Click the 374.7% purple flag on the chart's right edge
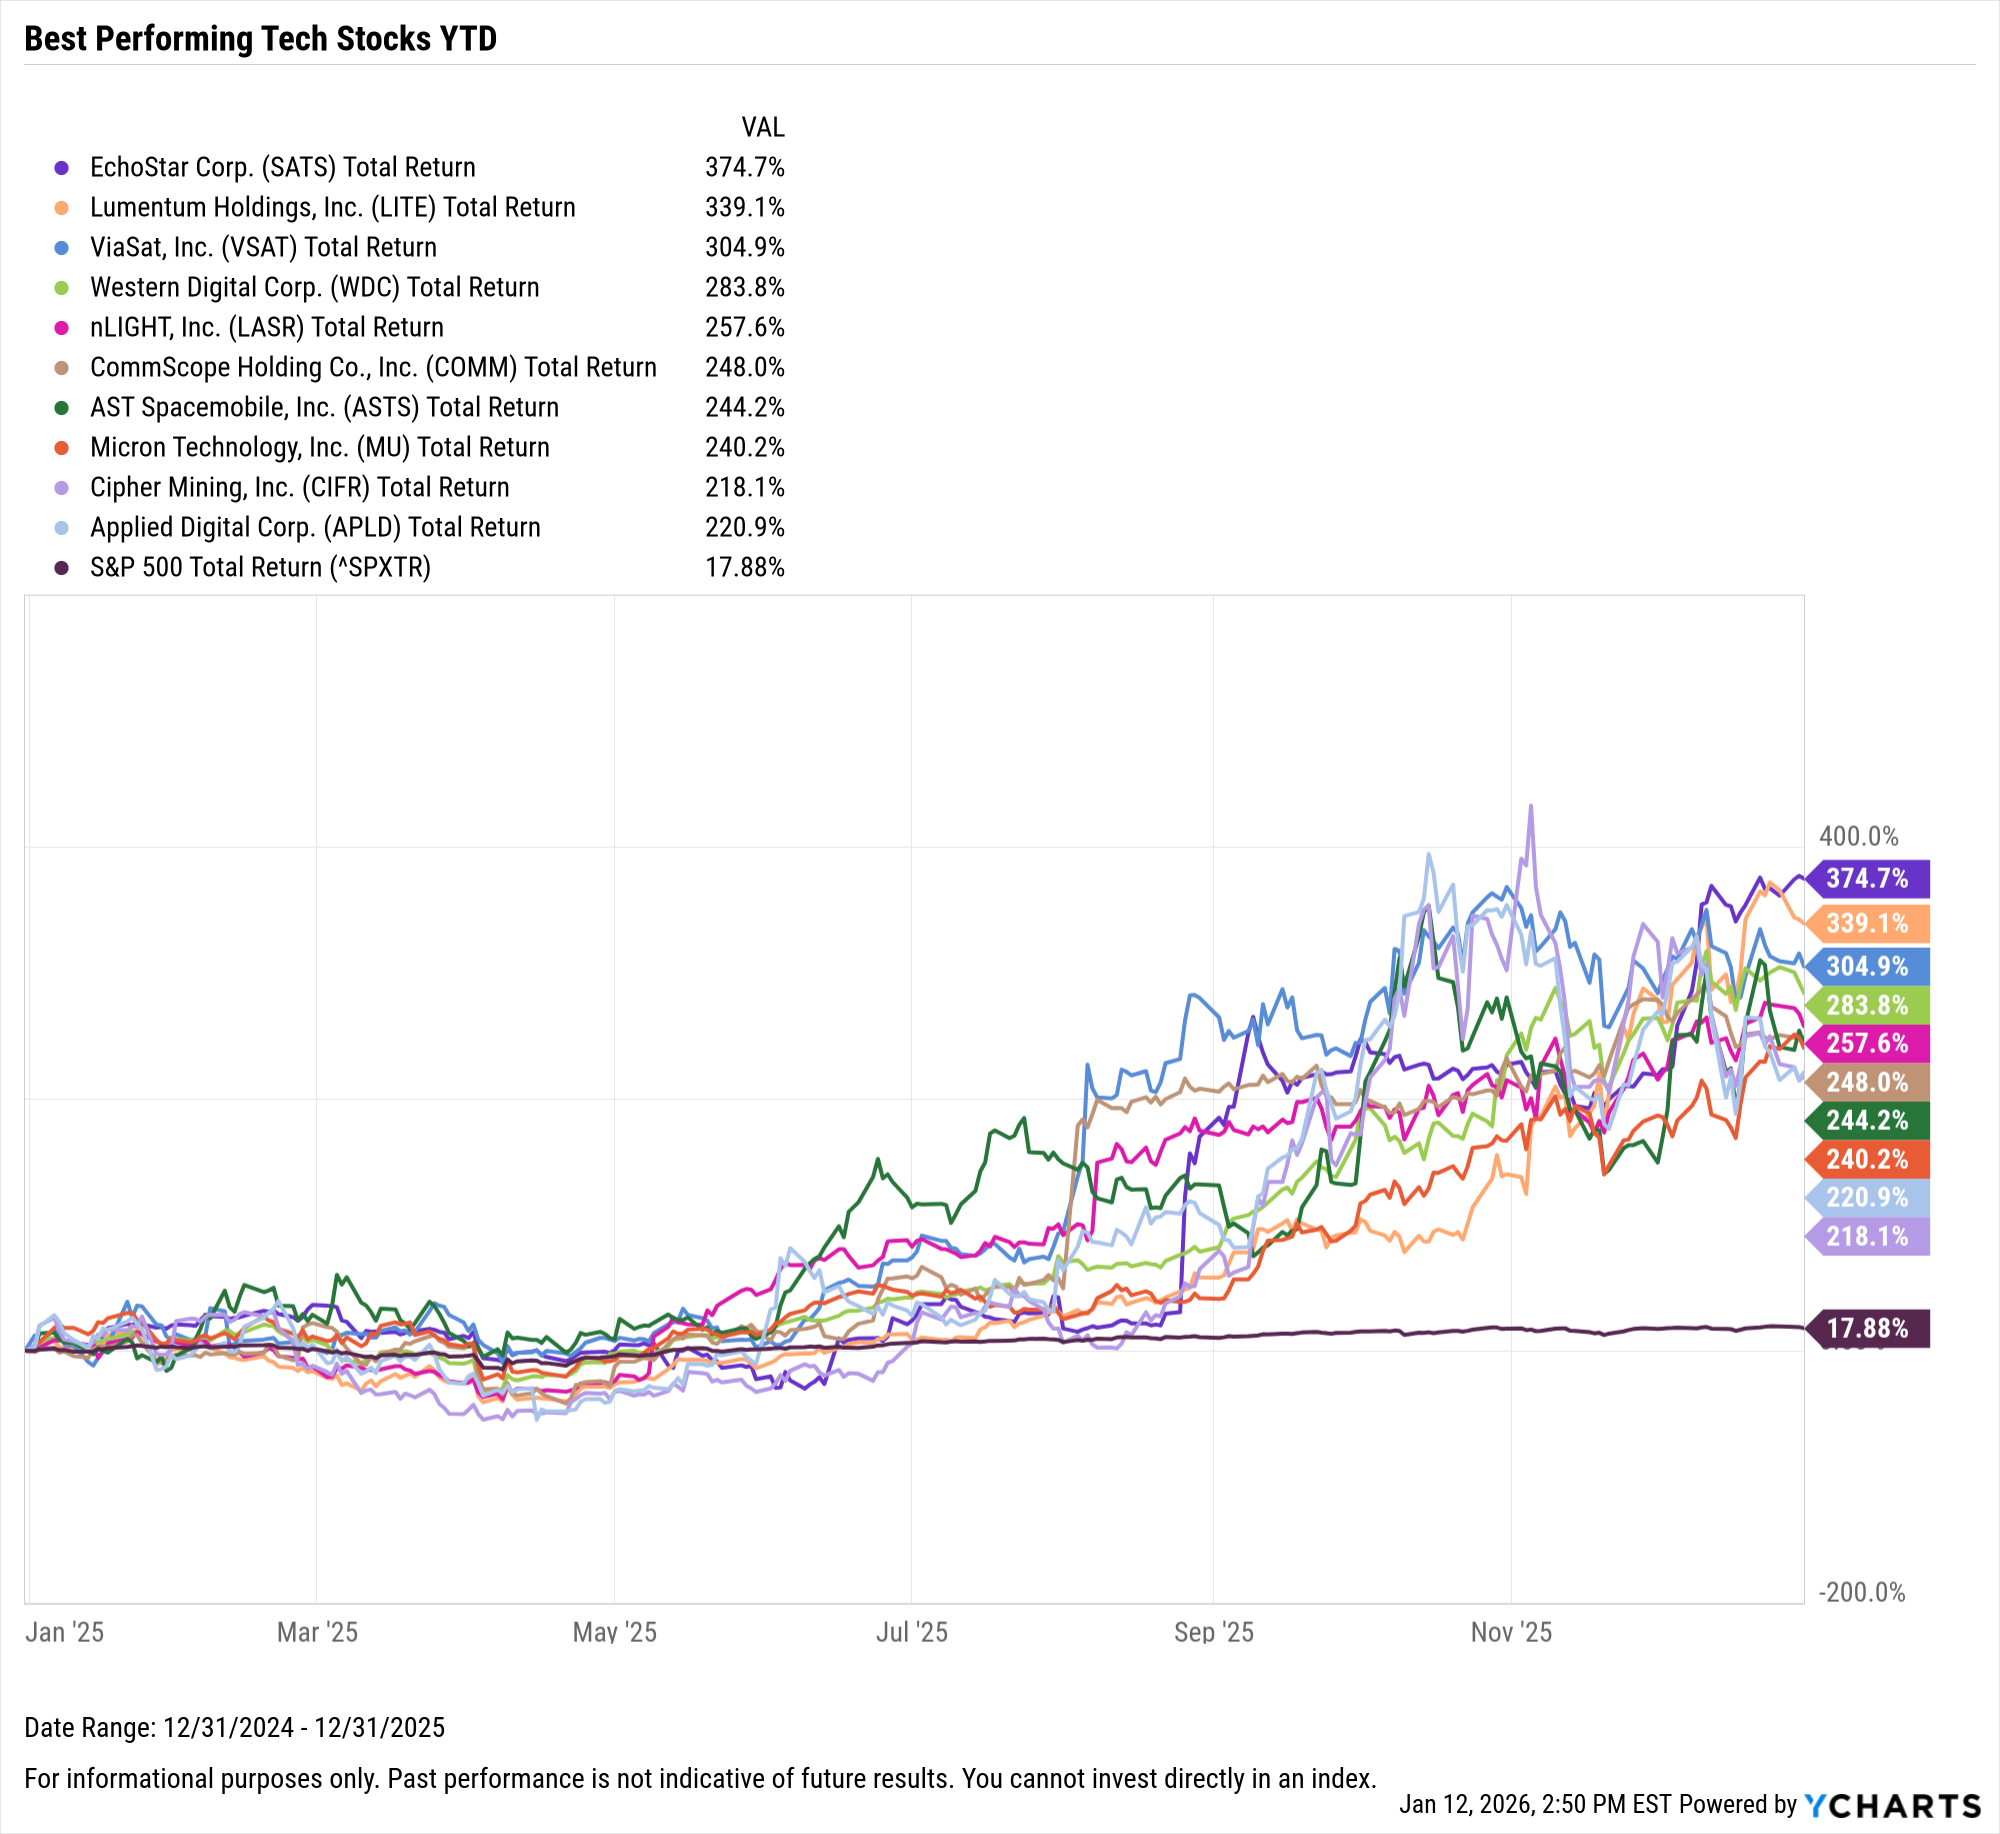The height and width of the screenshot is (1834, 2000). [x=1867, y=879]
